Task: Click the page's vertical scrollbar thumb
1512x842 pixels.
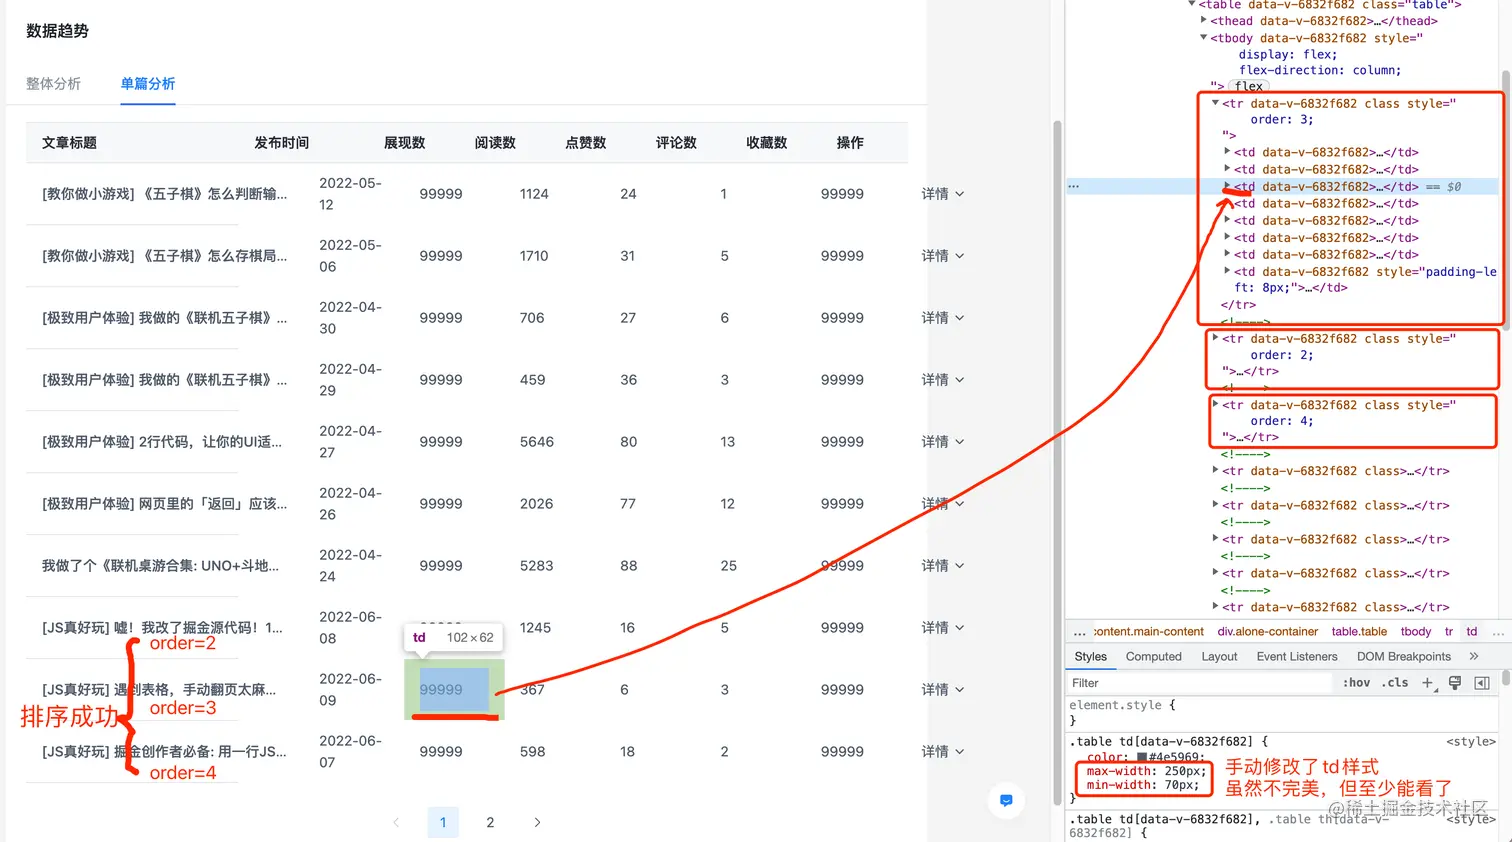Action: [x=1057, y=462]
